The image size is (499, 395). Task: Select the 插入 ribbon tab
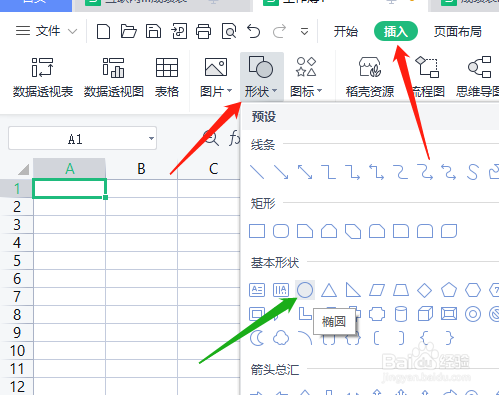396,31
